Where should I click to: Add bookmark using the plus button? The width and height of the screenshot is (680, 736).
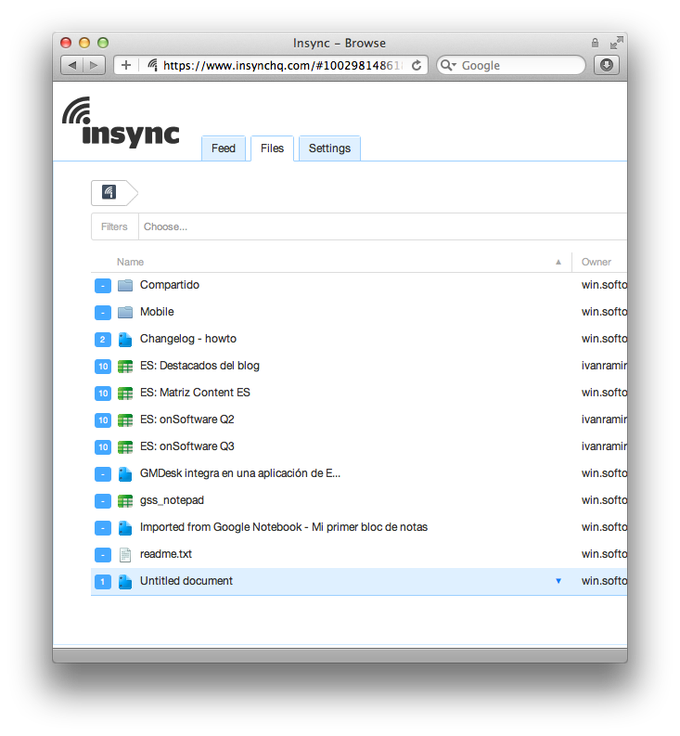[126, 65]
